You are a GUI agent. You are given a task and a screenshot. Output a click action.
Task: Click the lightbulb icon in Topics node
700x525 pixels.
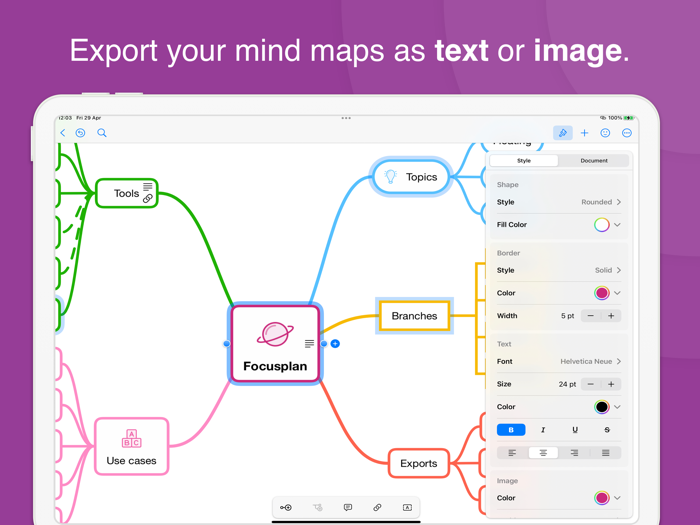(391, 177)
